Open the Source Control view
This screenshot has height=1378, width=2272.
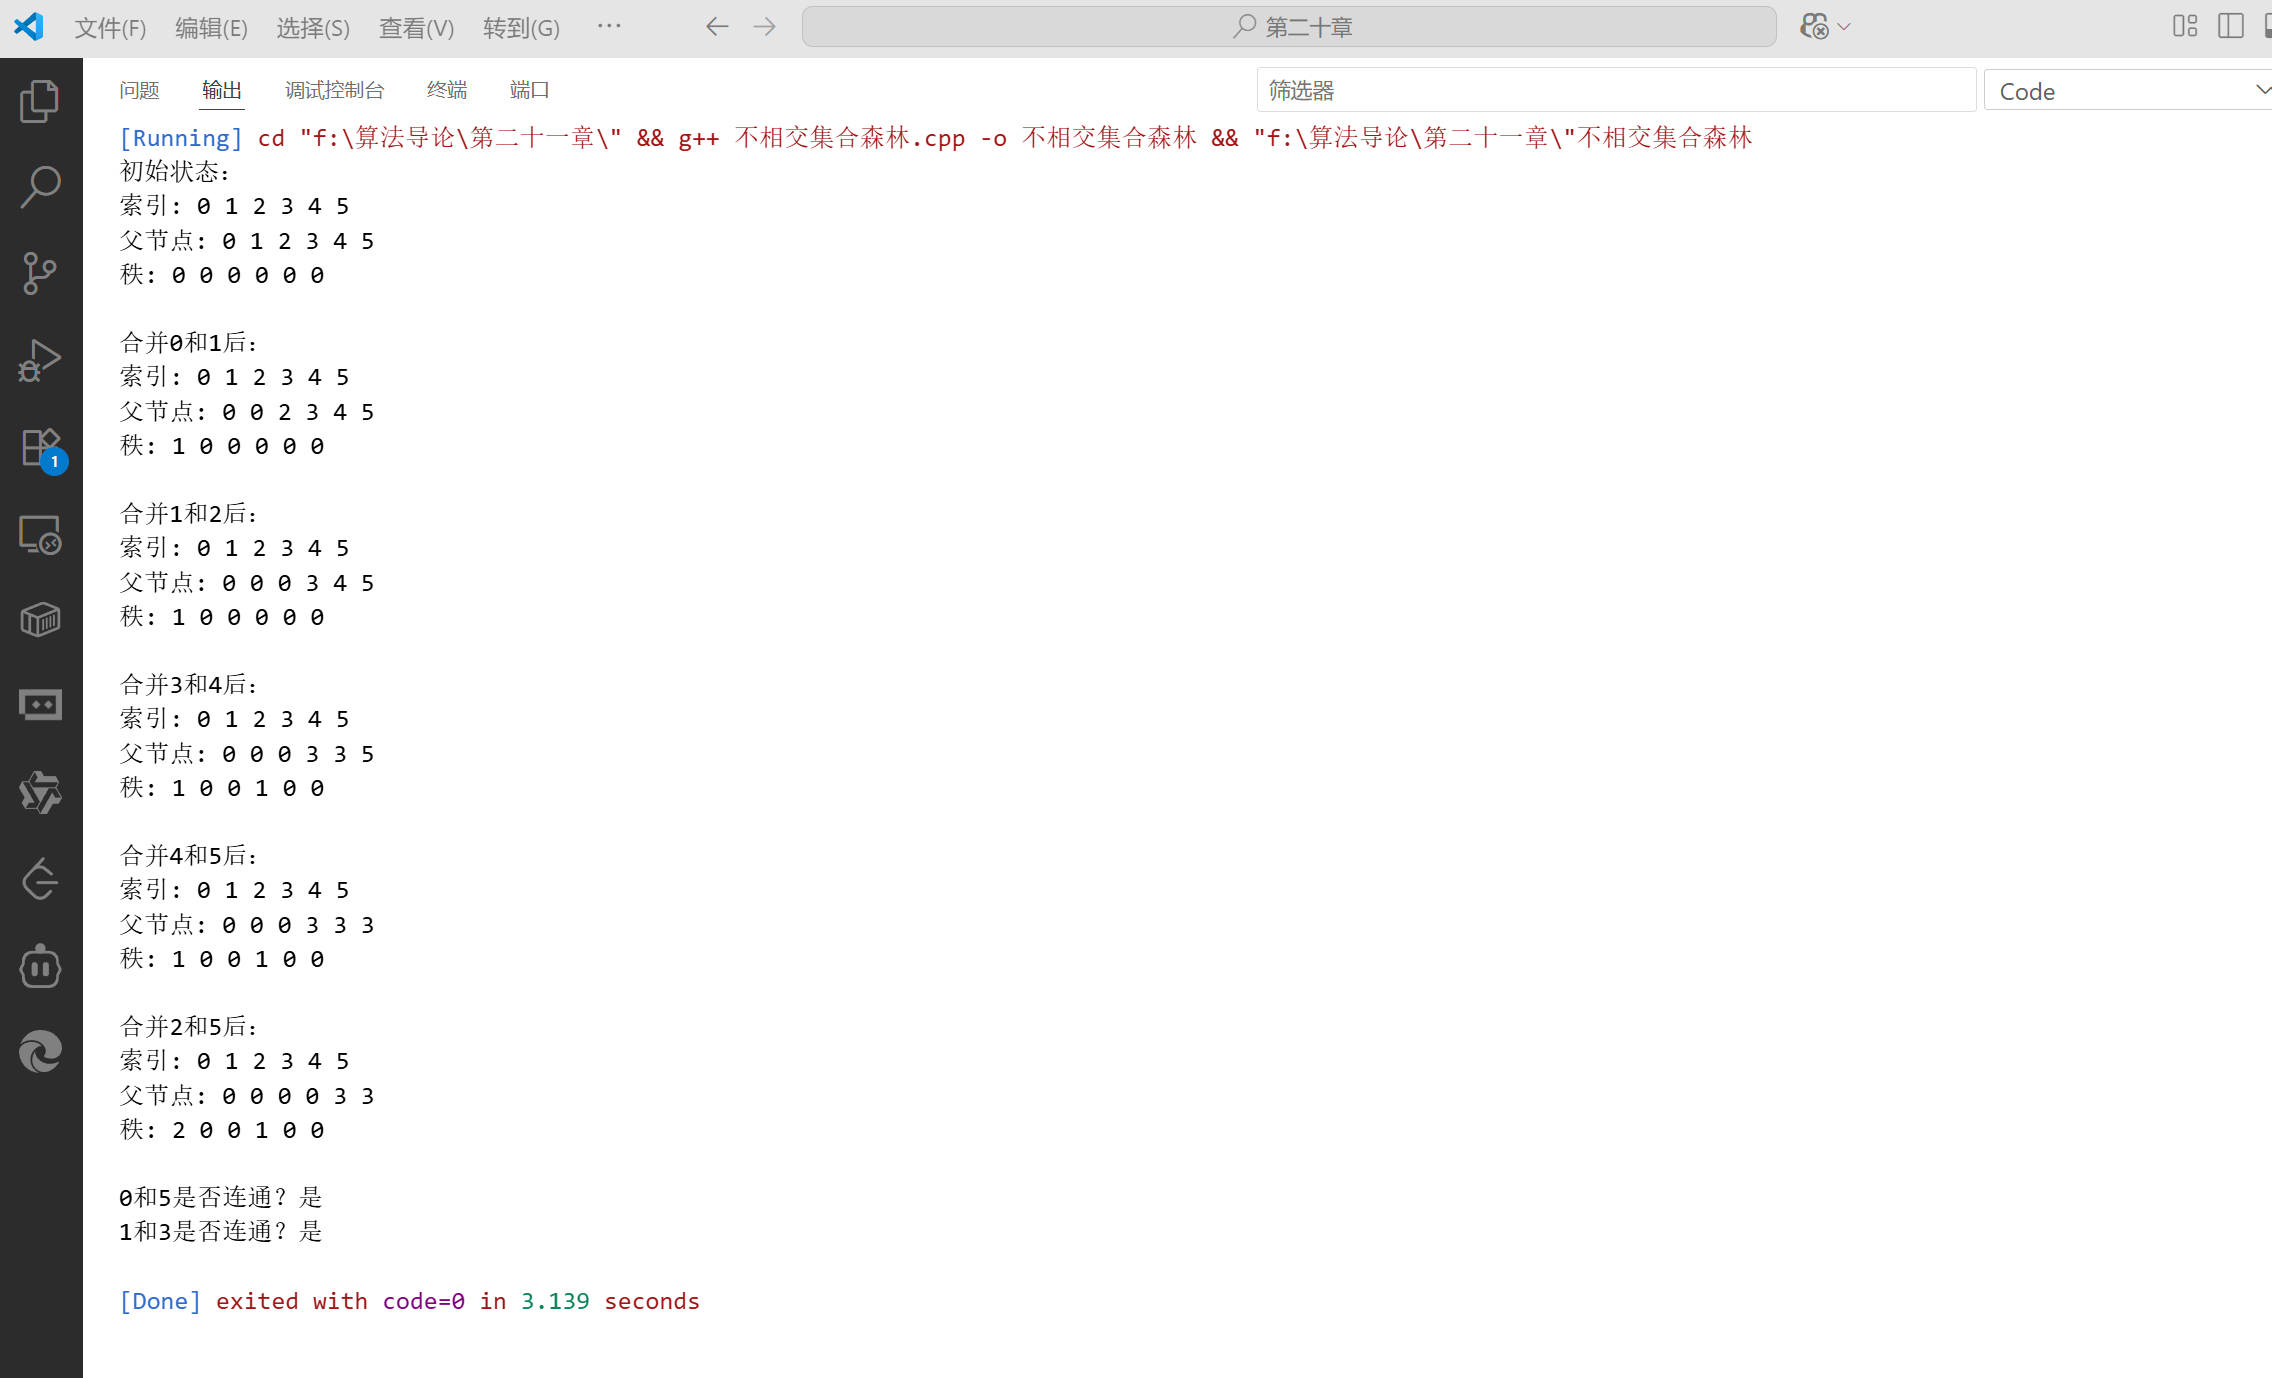[x=40, y=273]
